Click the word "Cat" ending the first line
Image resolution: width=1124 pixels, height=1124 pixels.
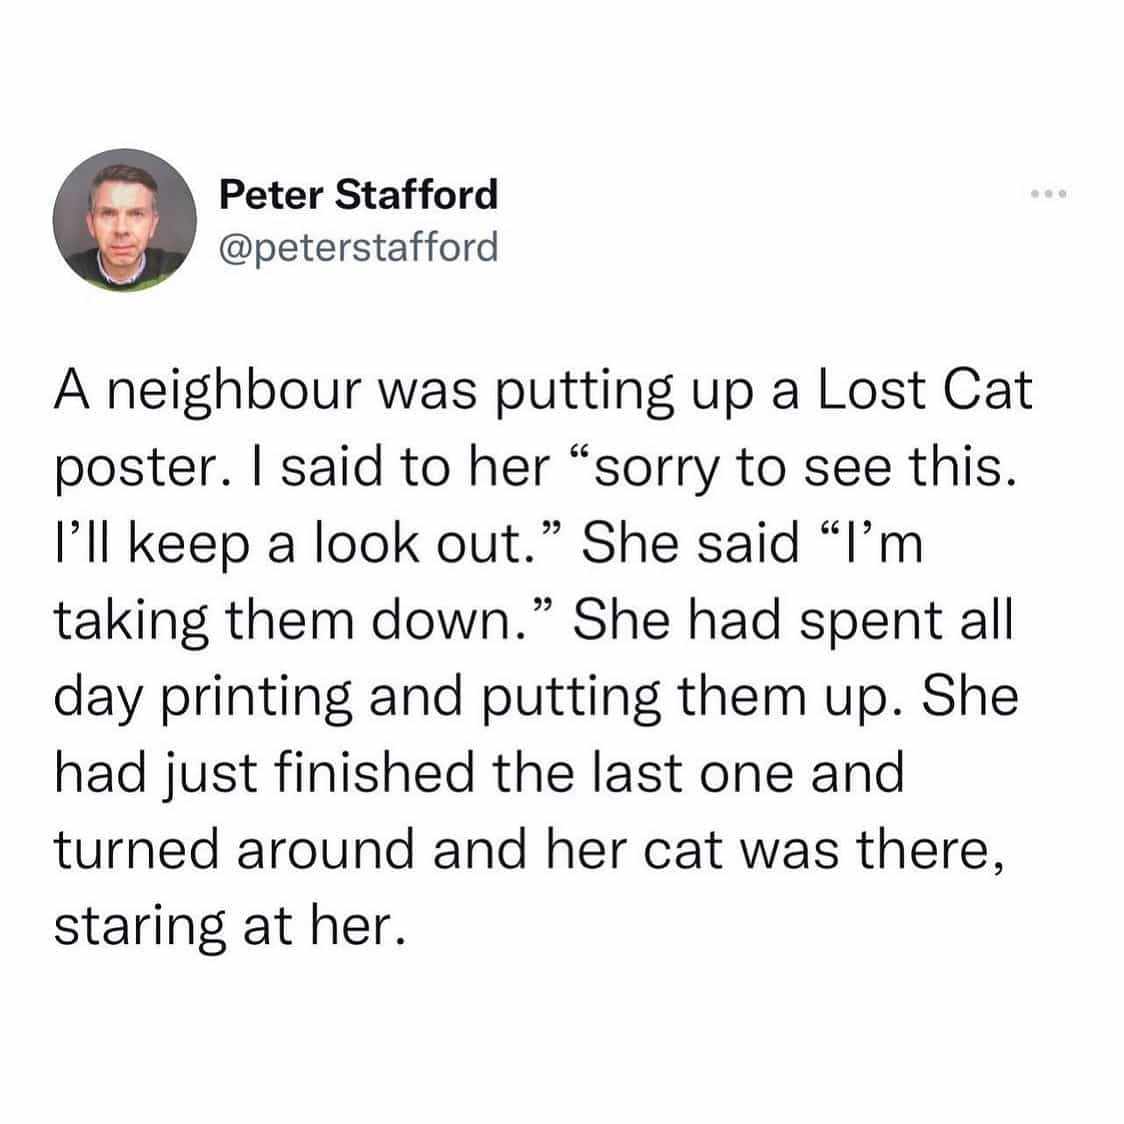click(x=986, y=391)
